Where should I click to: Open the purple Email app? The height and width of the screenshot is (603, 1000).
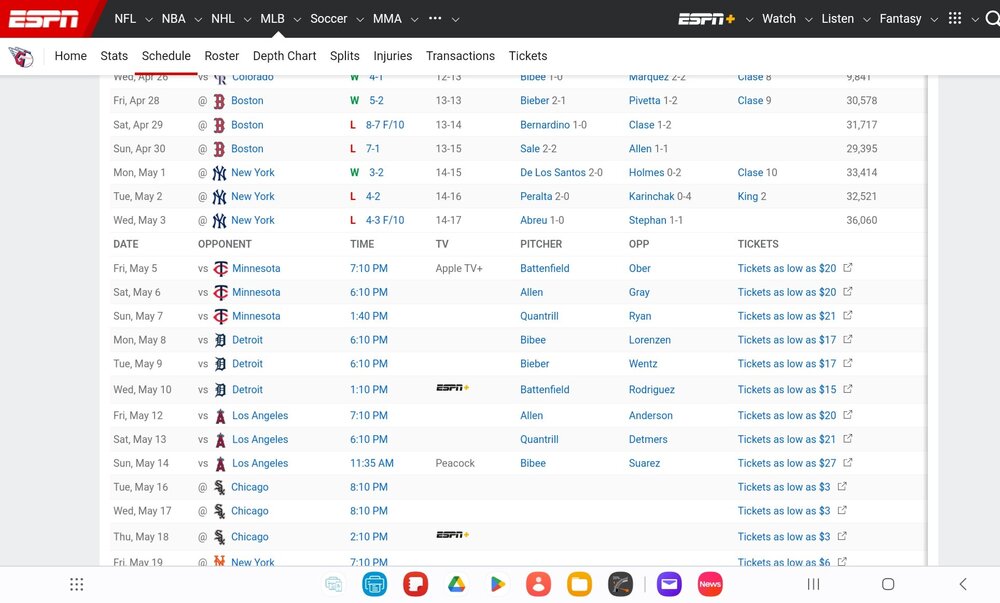[669, 584]
